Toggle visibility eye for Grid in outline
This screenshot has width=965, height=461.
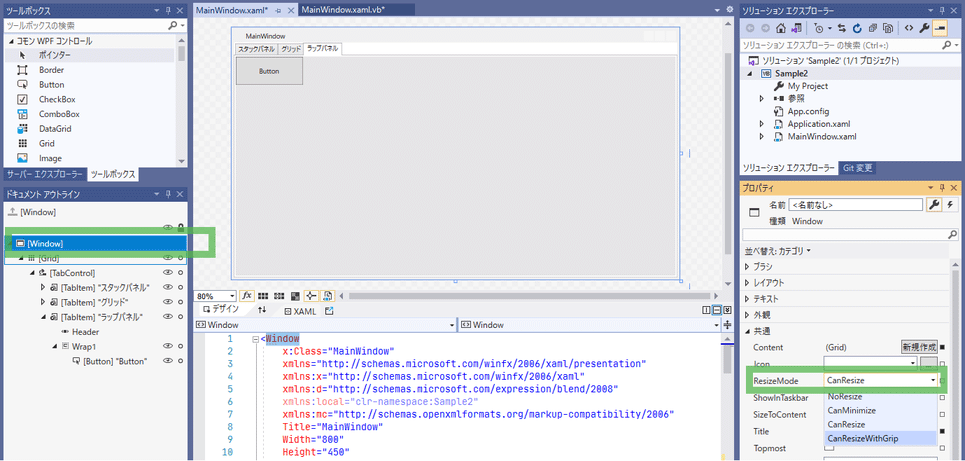click(x=167, y=258)
